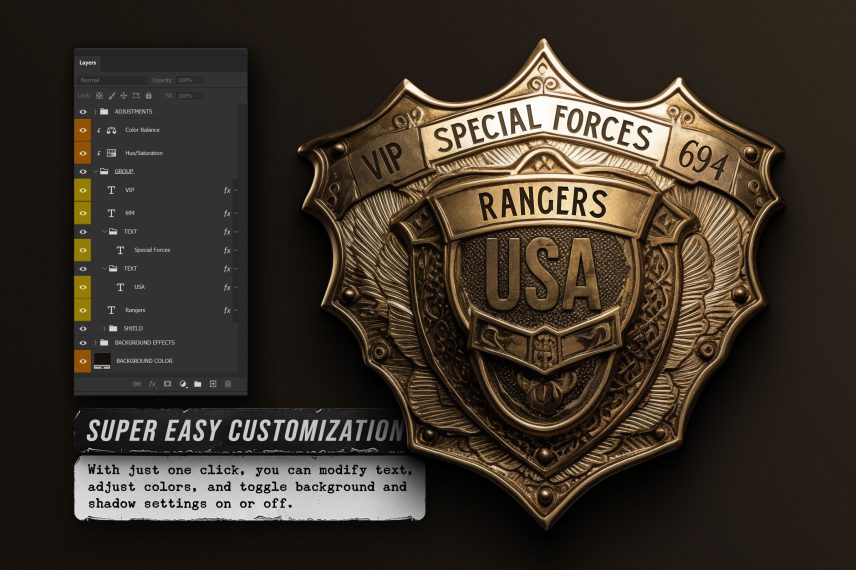Screen dimensions: 856x570
Task: Click the GROUP folder icon
Action: 104,171
